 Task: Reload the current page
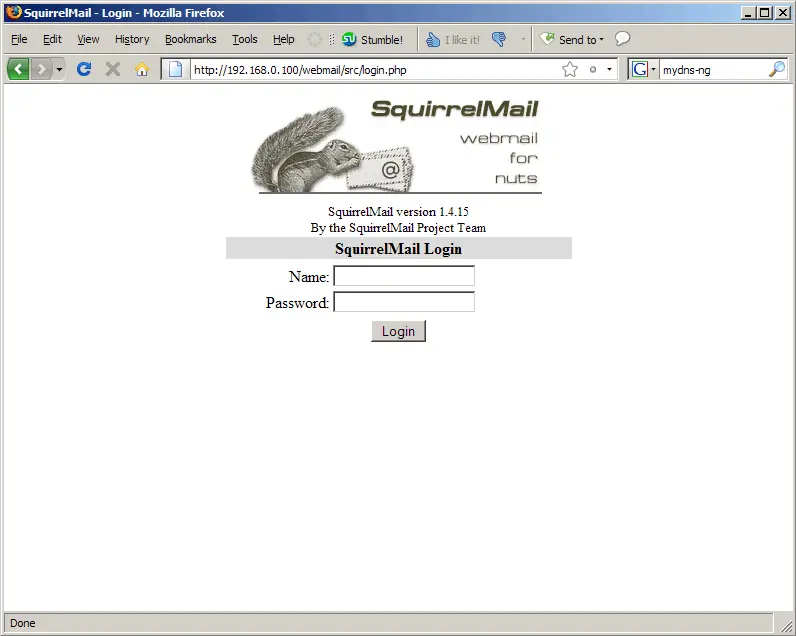[84, 69]
